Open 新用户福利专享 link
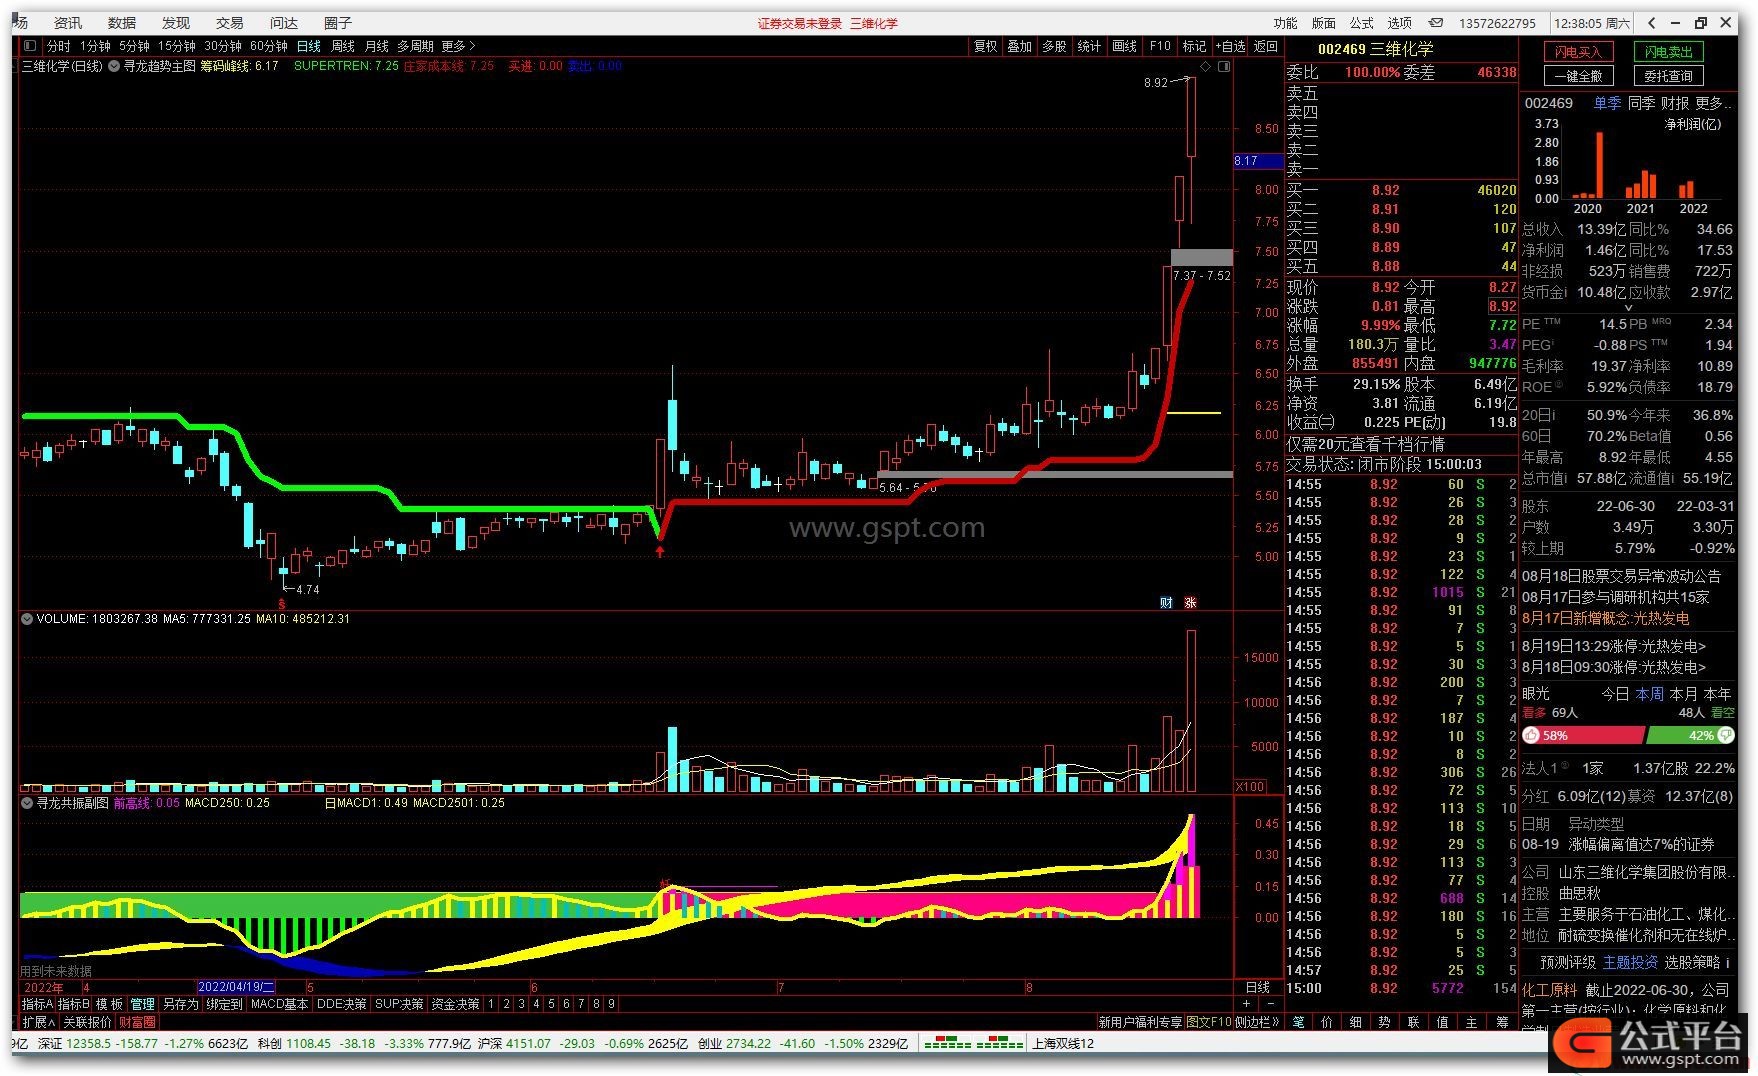 [1140, 1022]
